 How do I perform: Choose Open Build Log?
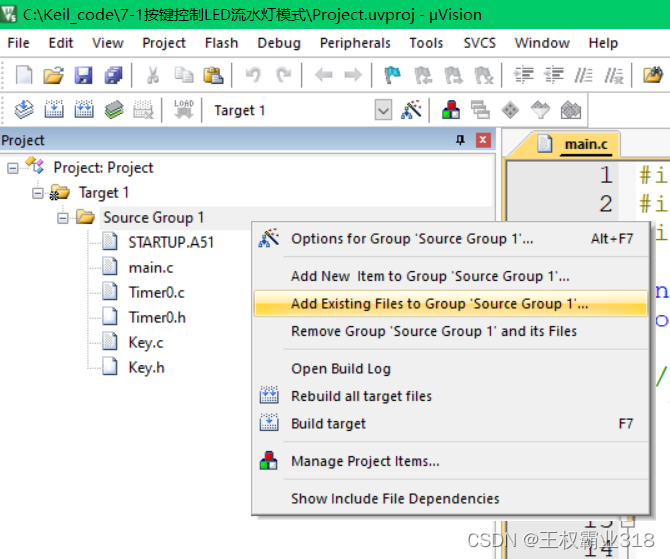coord(451,368)
